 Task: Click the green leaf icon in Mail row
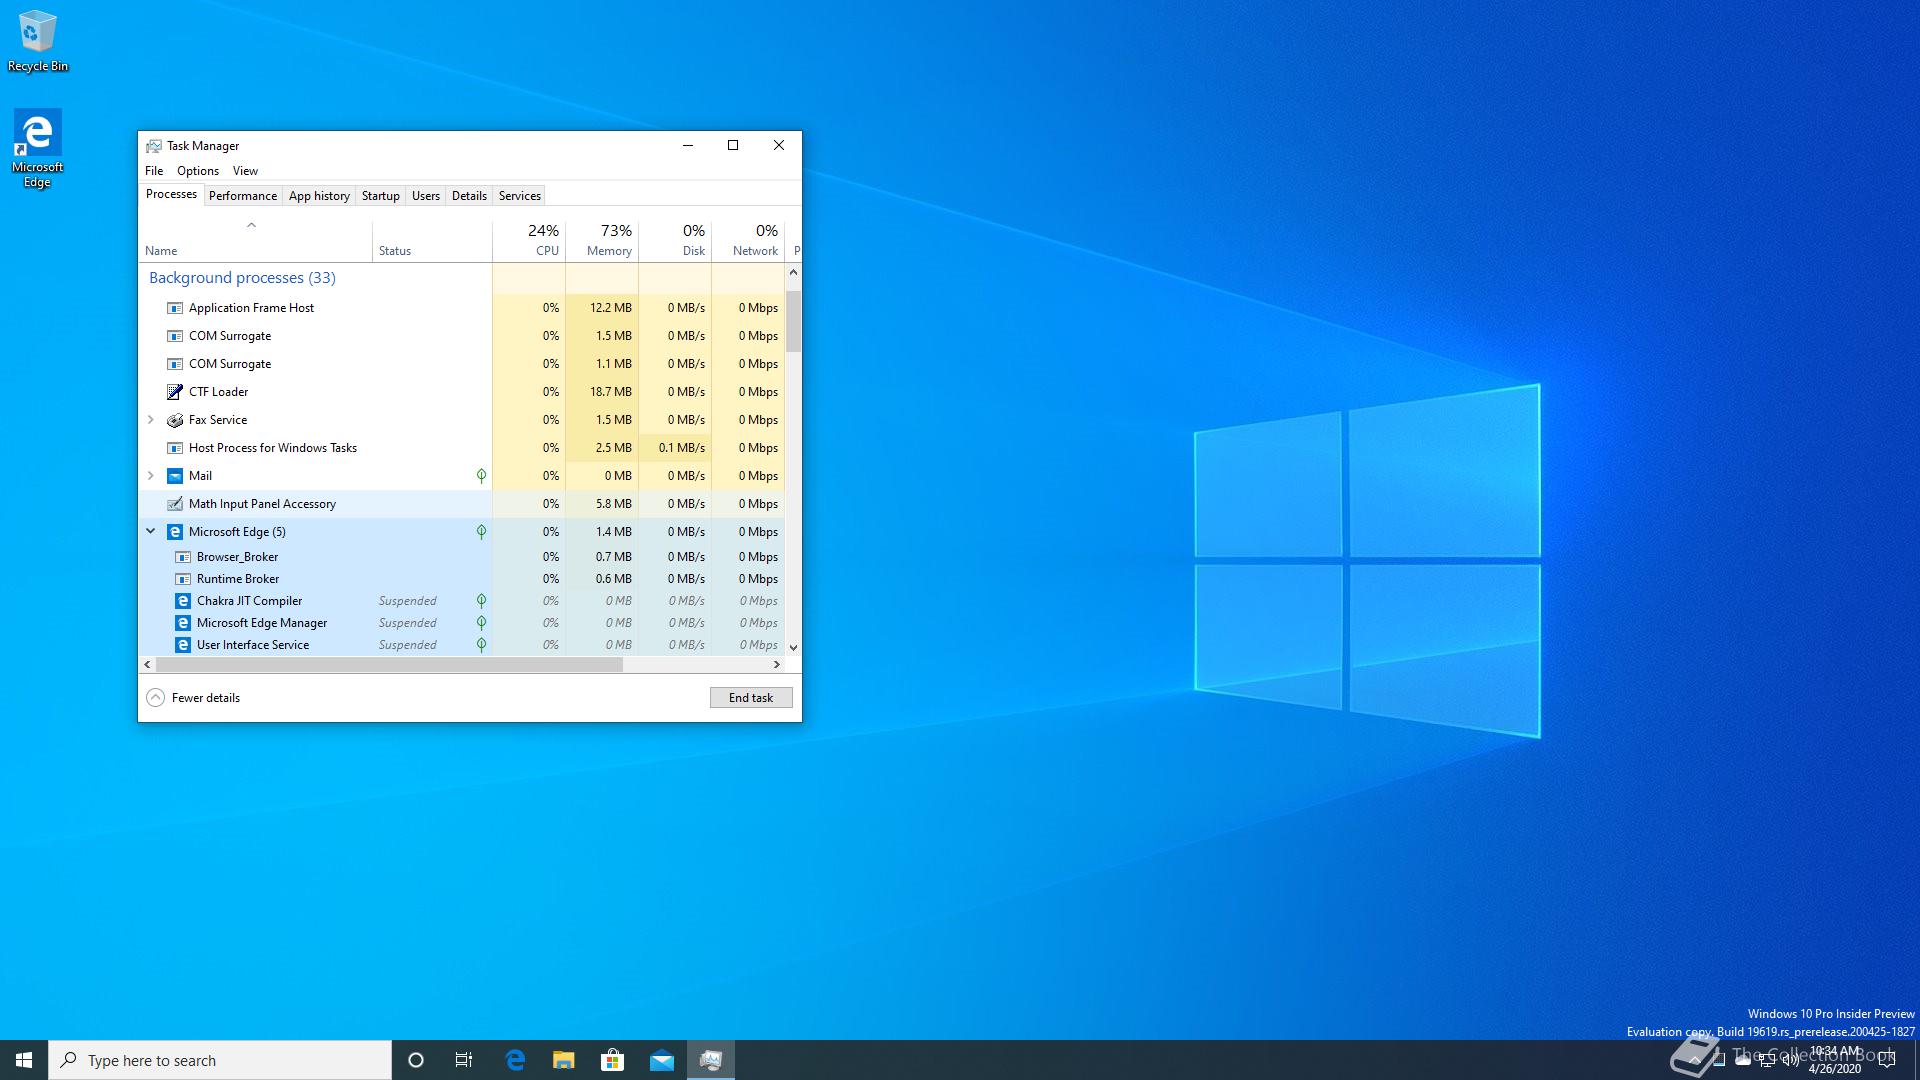pyautogui.click(x=481, y=476)
